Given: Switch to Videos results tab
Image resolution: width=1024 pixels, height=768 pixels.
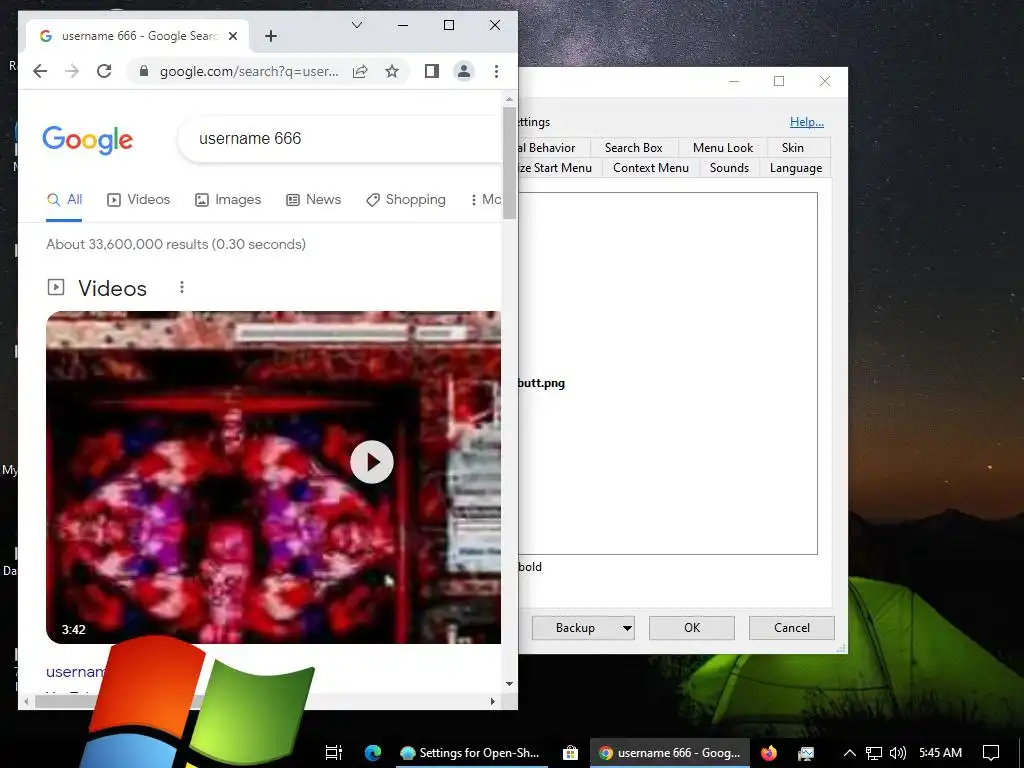Looking at the screenshot, I should tap(138, 200).
